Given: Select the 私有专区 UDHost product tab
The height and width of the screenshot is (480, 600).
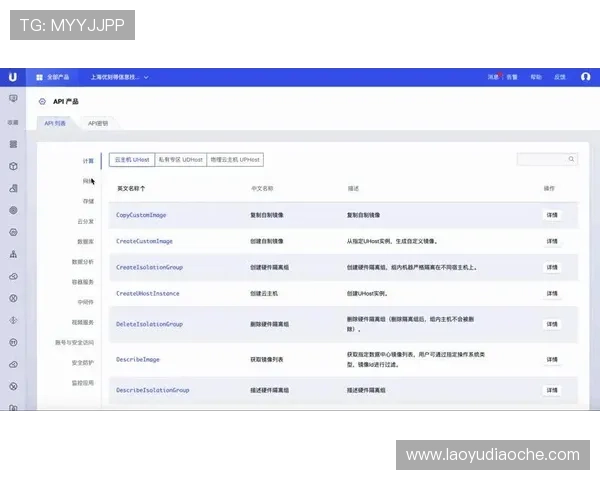Looking at the screenshot, I should coord(181,160).
